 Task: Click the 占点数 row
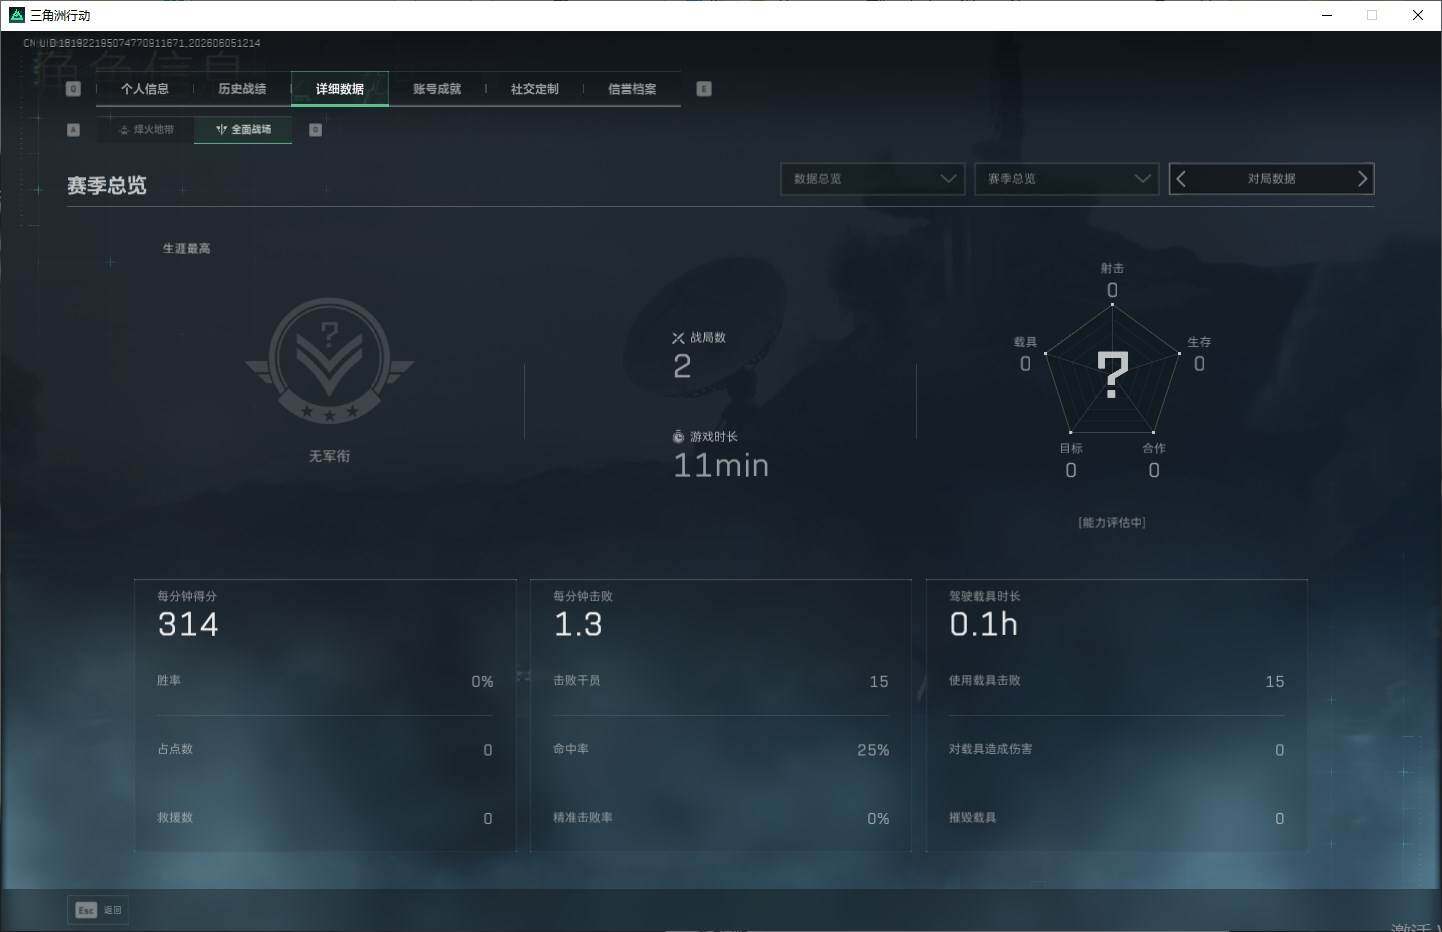click(x=325, y=749)
